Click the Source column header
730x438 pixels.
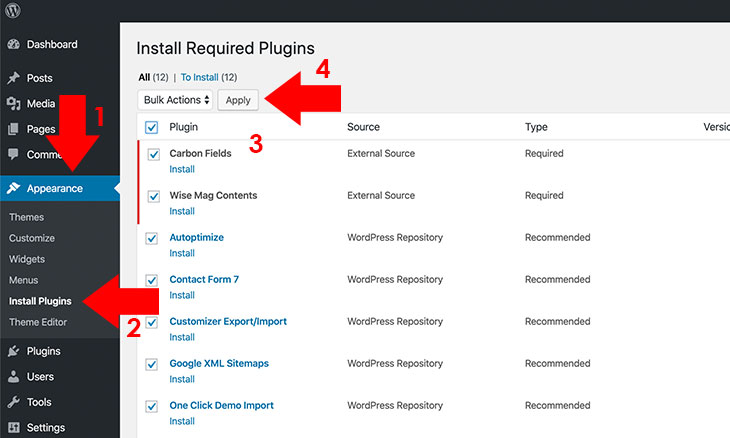[363, 127]
